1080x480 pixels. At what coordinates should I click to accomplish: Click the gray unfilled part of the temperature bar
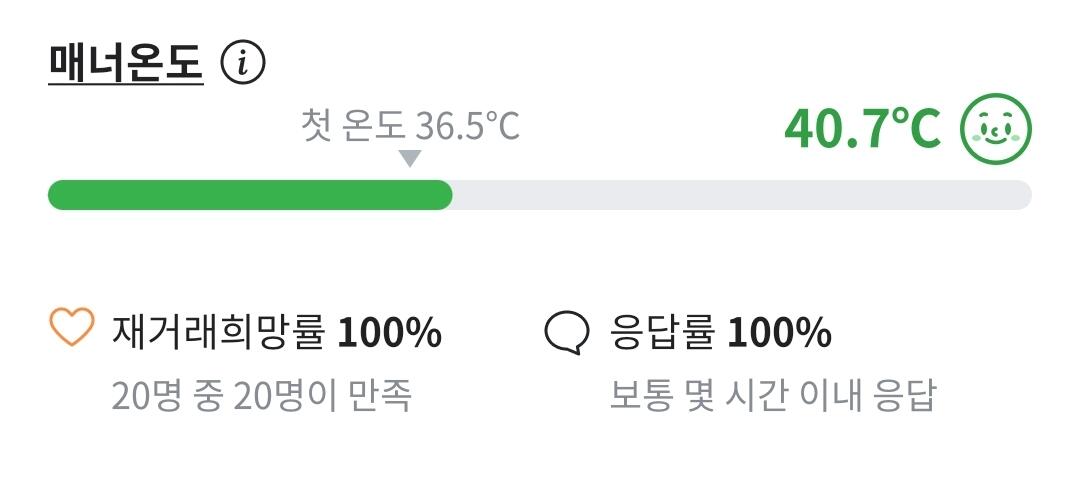740,195
